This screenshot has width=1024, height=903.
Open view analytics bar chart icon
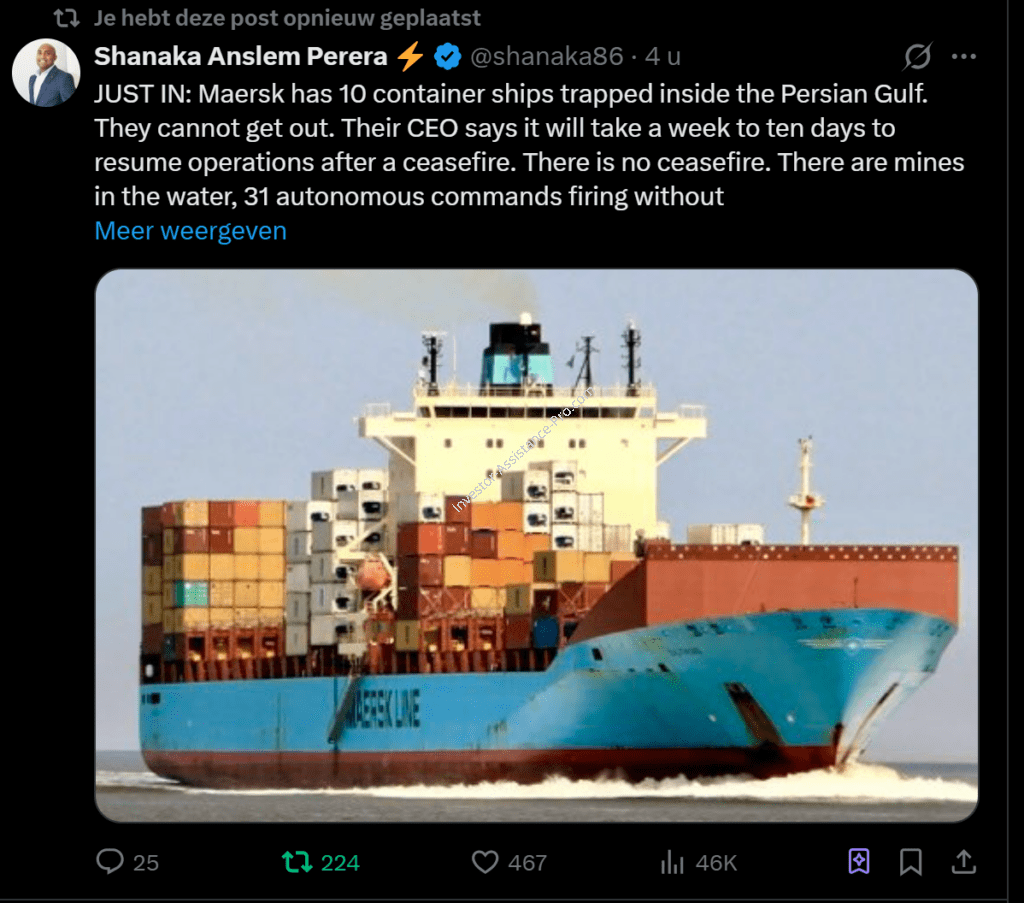[x=672, y=862]
